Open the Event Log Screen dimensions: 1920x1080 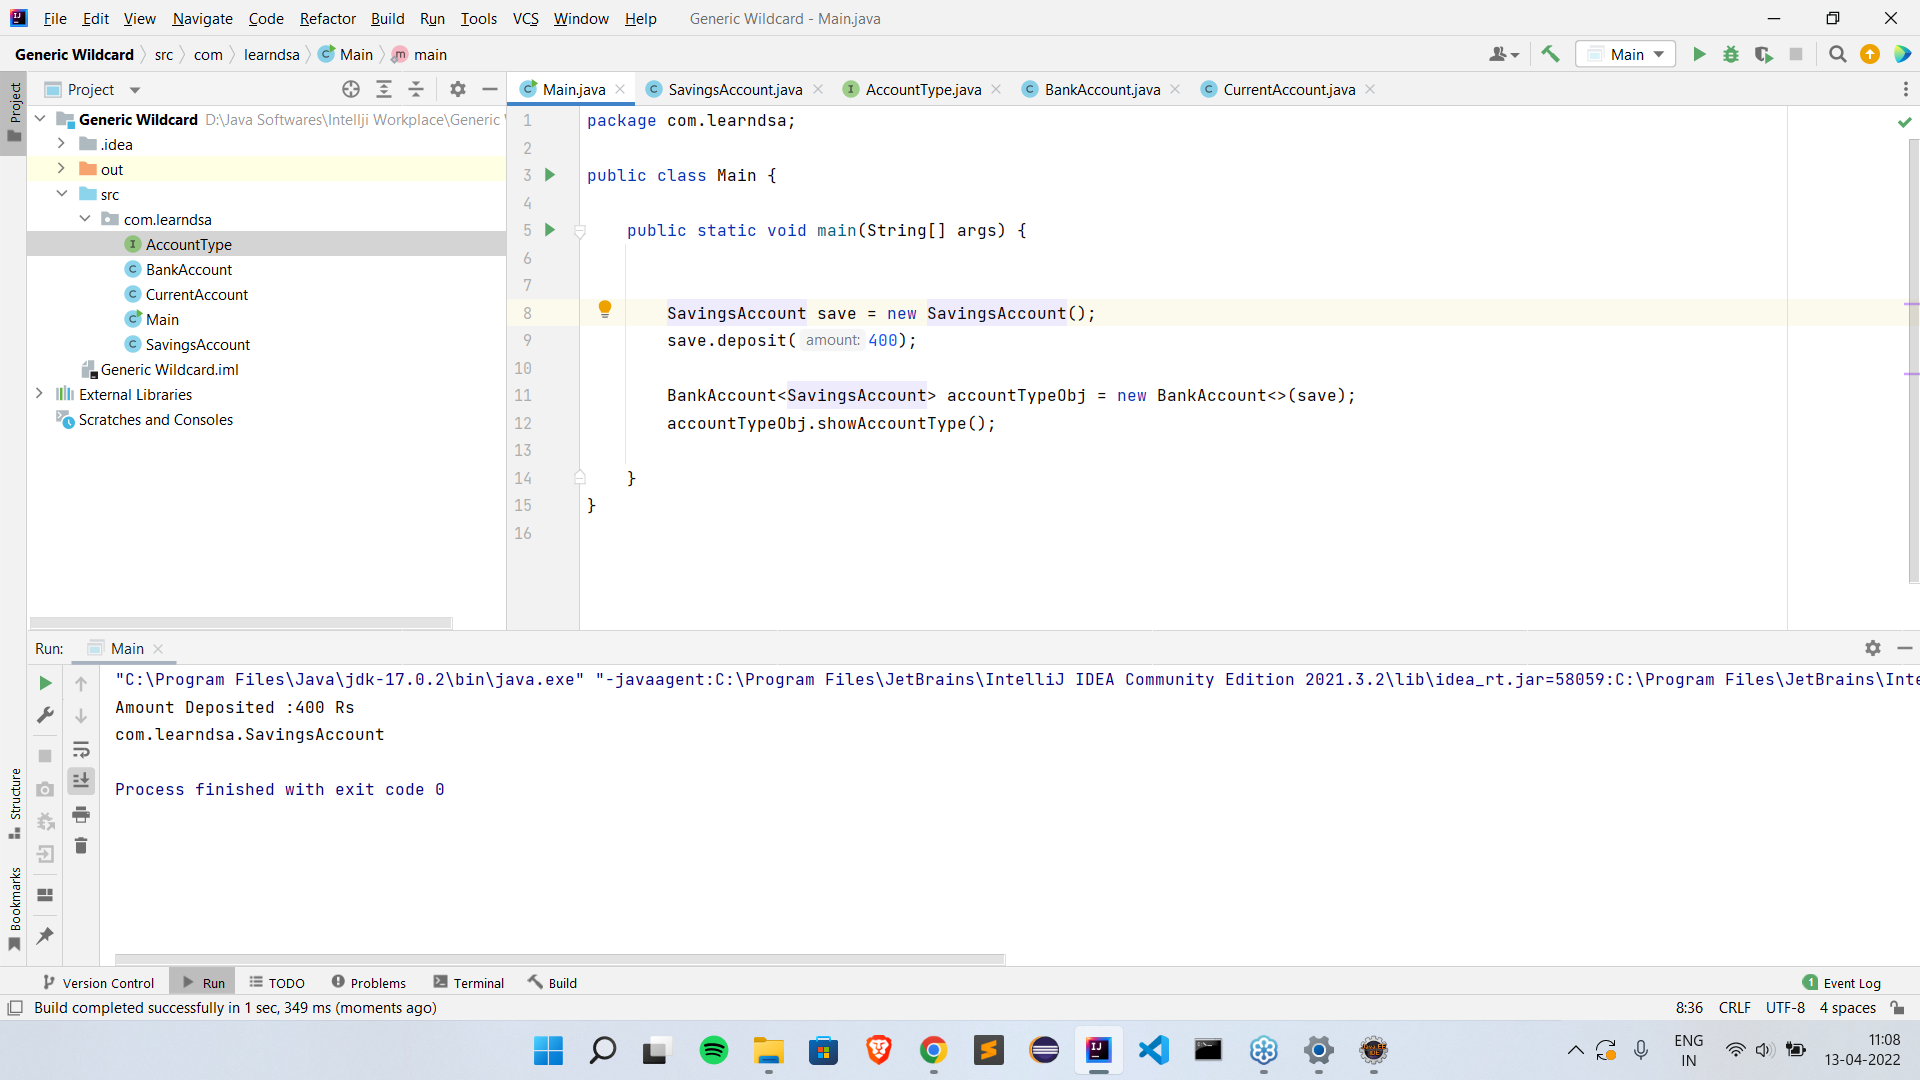1849,982
